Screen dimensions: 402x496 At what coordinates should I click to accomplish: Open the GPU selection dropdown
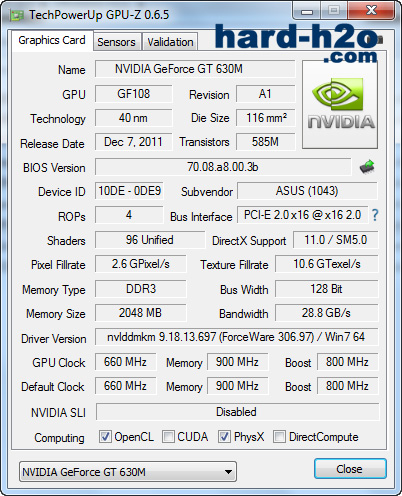pyautogui.click(x=128, y=472)
